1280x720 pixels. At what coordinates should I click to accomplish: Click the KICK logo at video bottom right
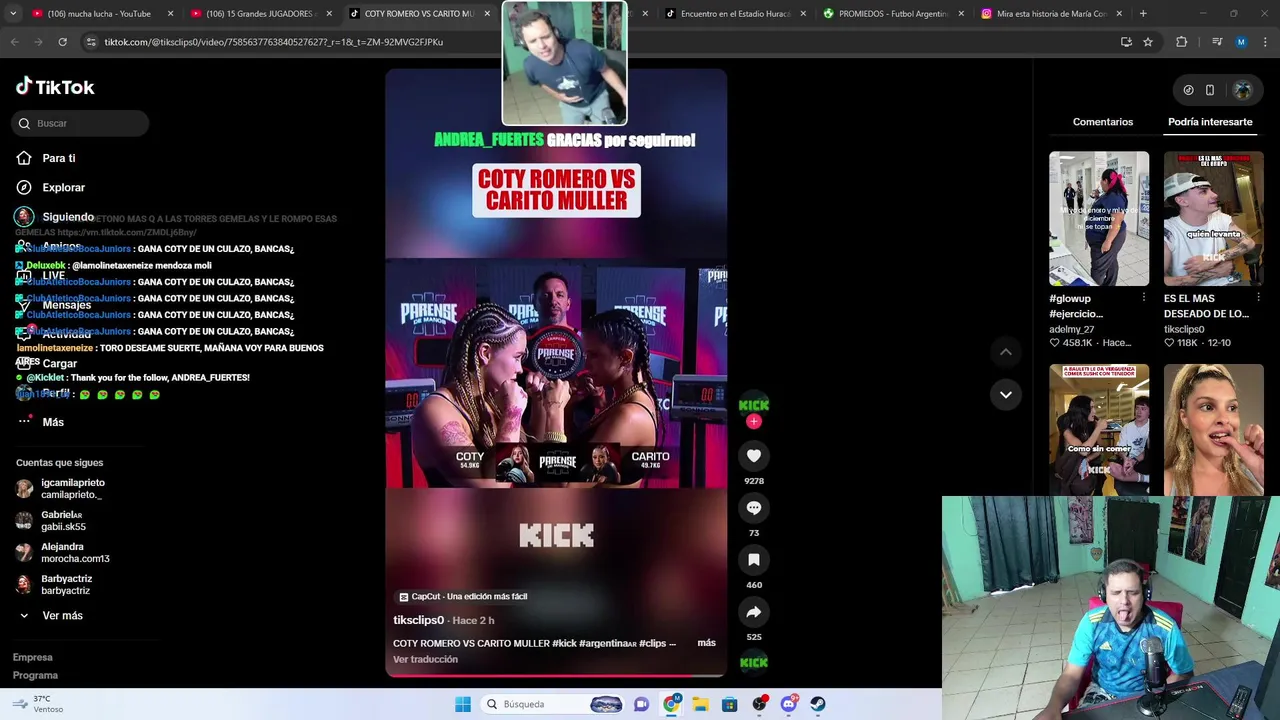(754, 662)
